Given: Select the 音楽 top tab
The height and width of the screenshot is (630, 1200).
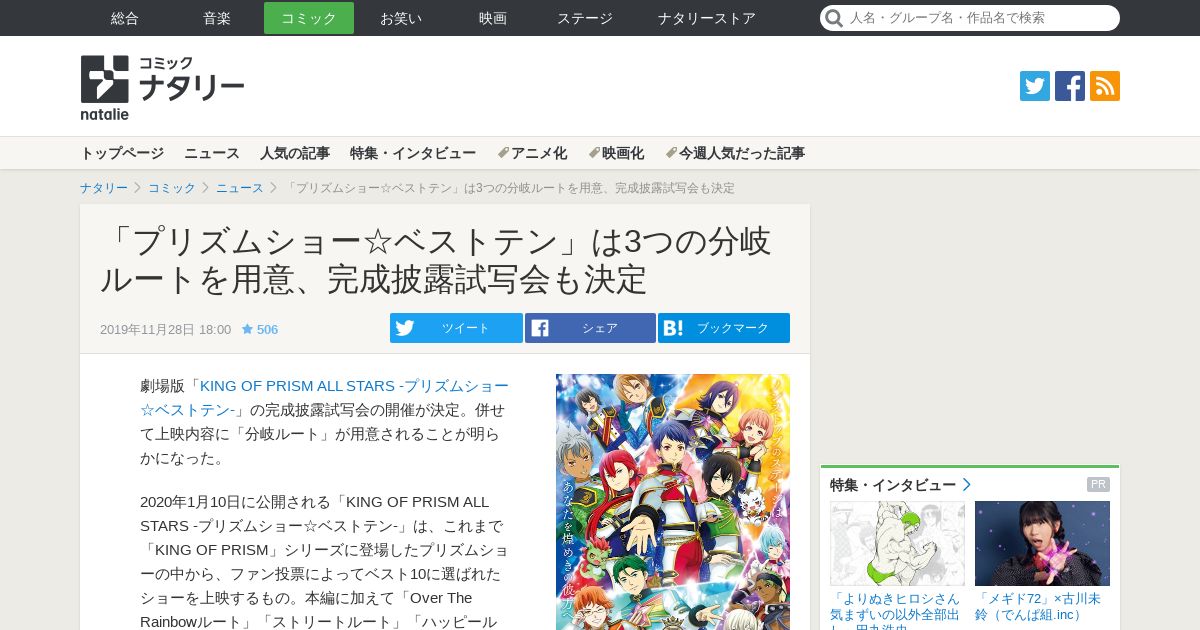Looking at the screenshot, I should pyautogui.click(x=217, y=18).
